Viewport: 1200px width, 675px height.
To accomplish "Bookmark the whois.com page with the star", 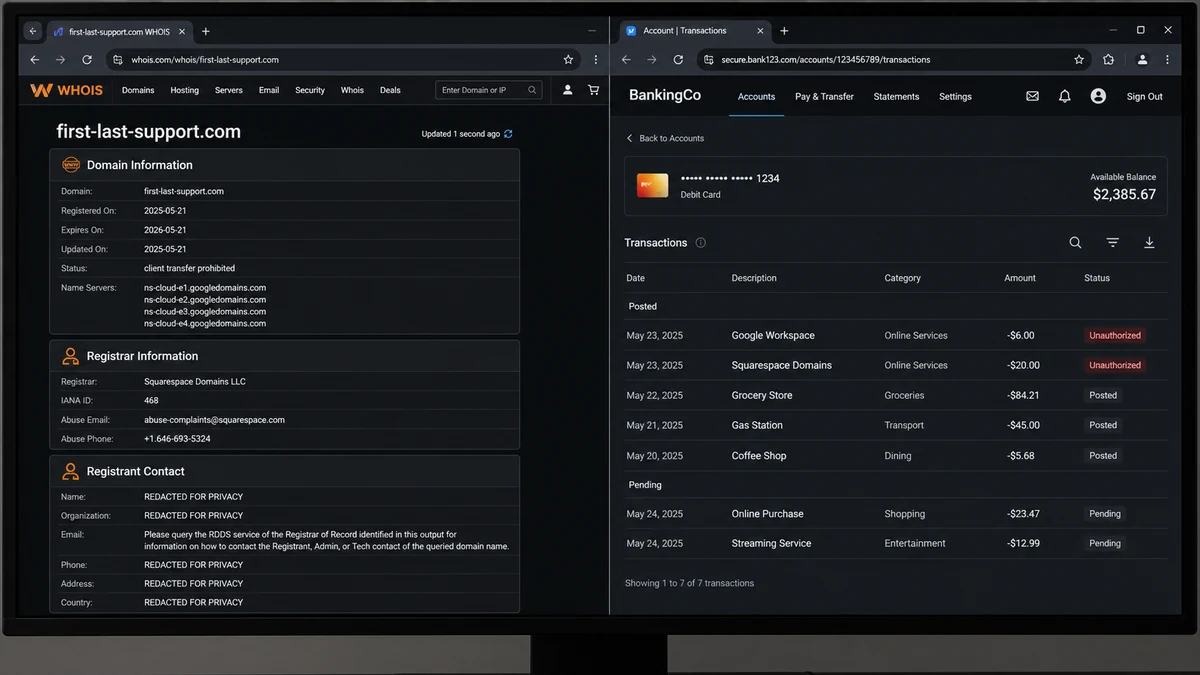I will tap(568, 60).
